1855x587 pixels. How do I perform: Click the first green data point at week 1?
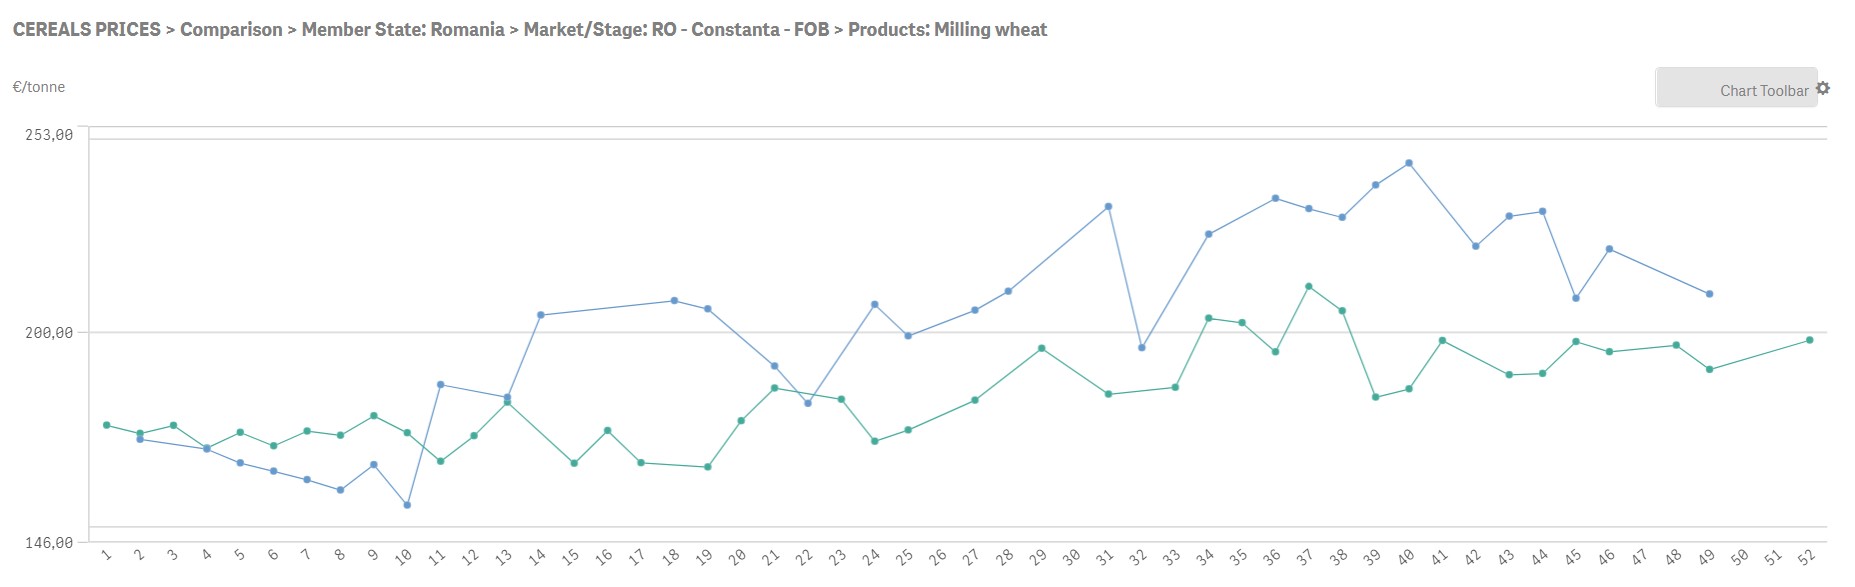[x=107, y=425]
